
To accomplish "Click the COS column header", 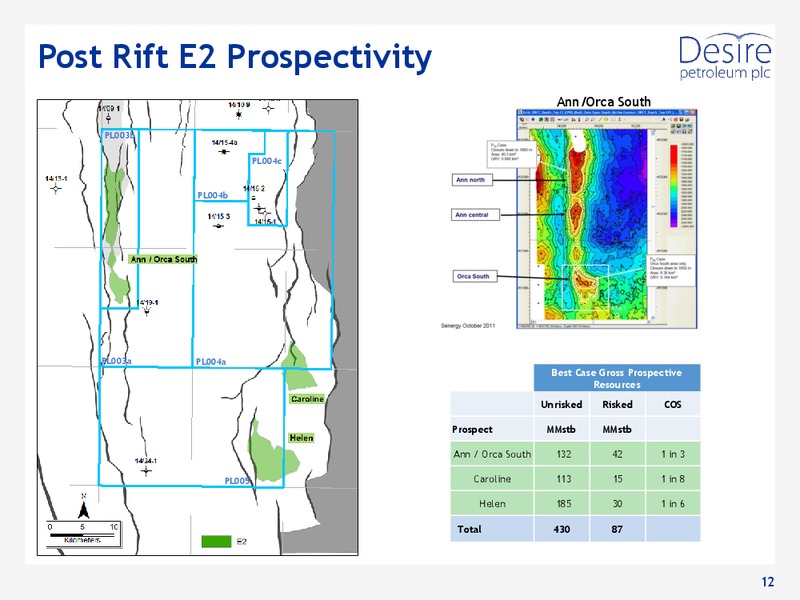I will point(672,405).
